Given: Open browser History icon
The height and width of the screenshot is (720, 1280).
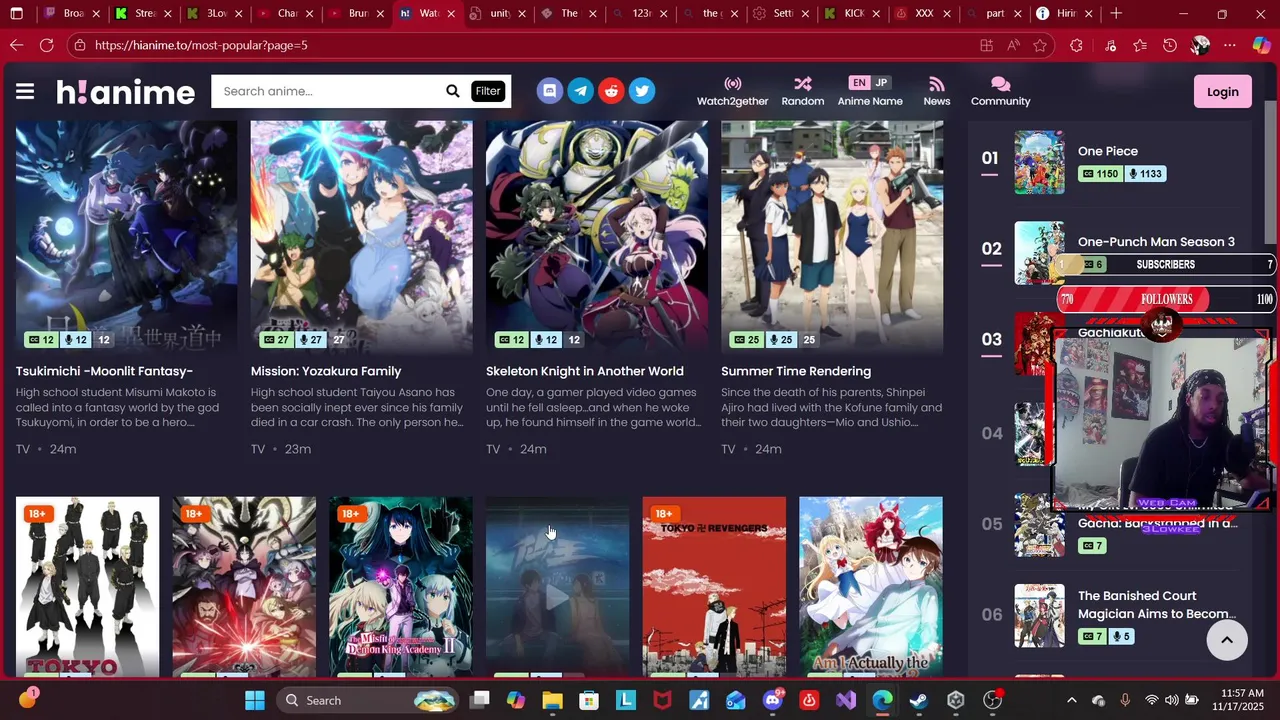Looking at the screenshot, I should [1169, 45].
